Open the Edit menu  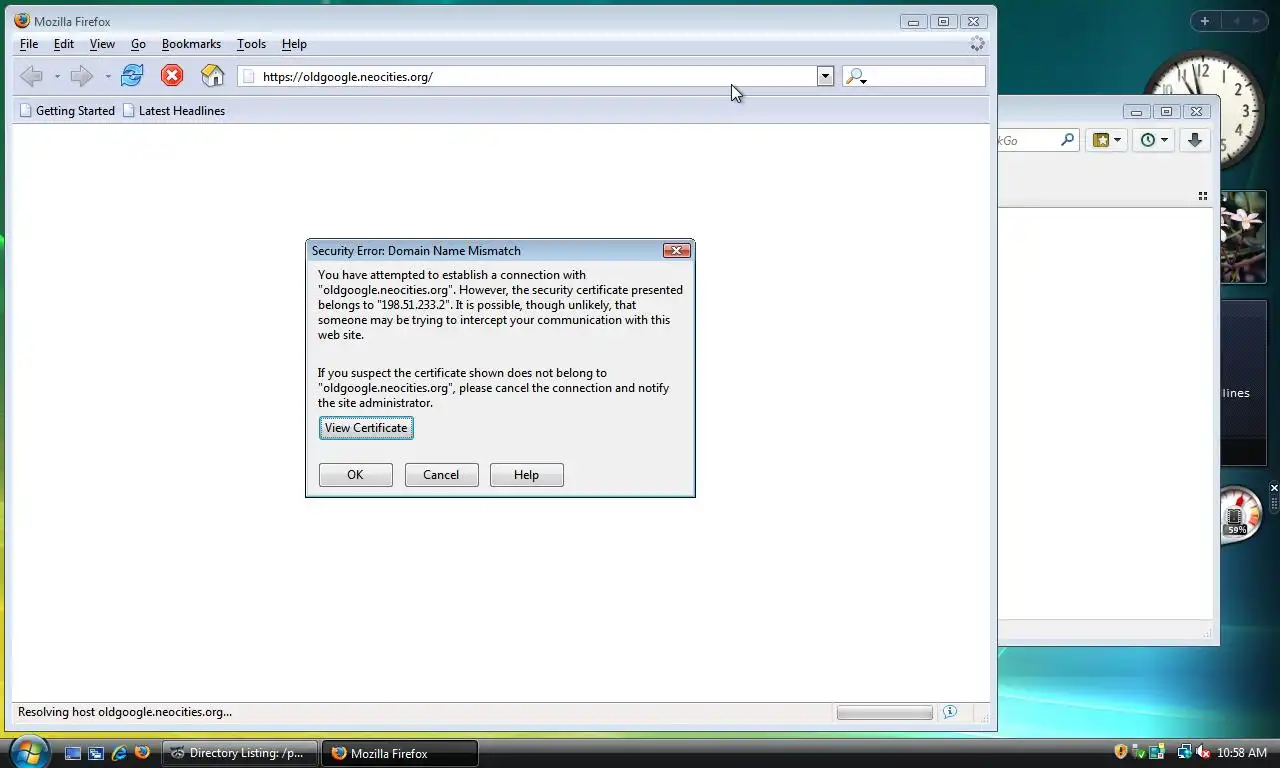[64, 44]
